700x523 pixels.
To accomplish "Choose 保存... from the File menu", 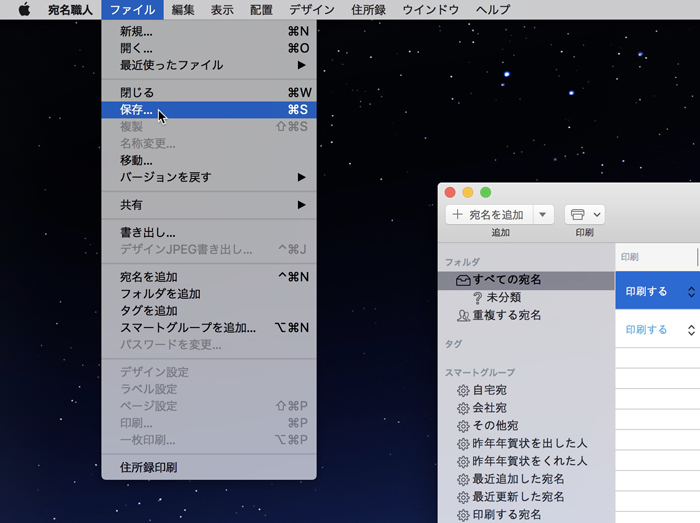I will click(x=137, y=109).
